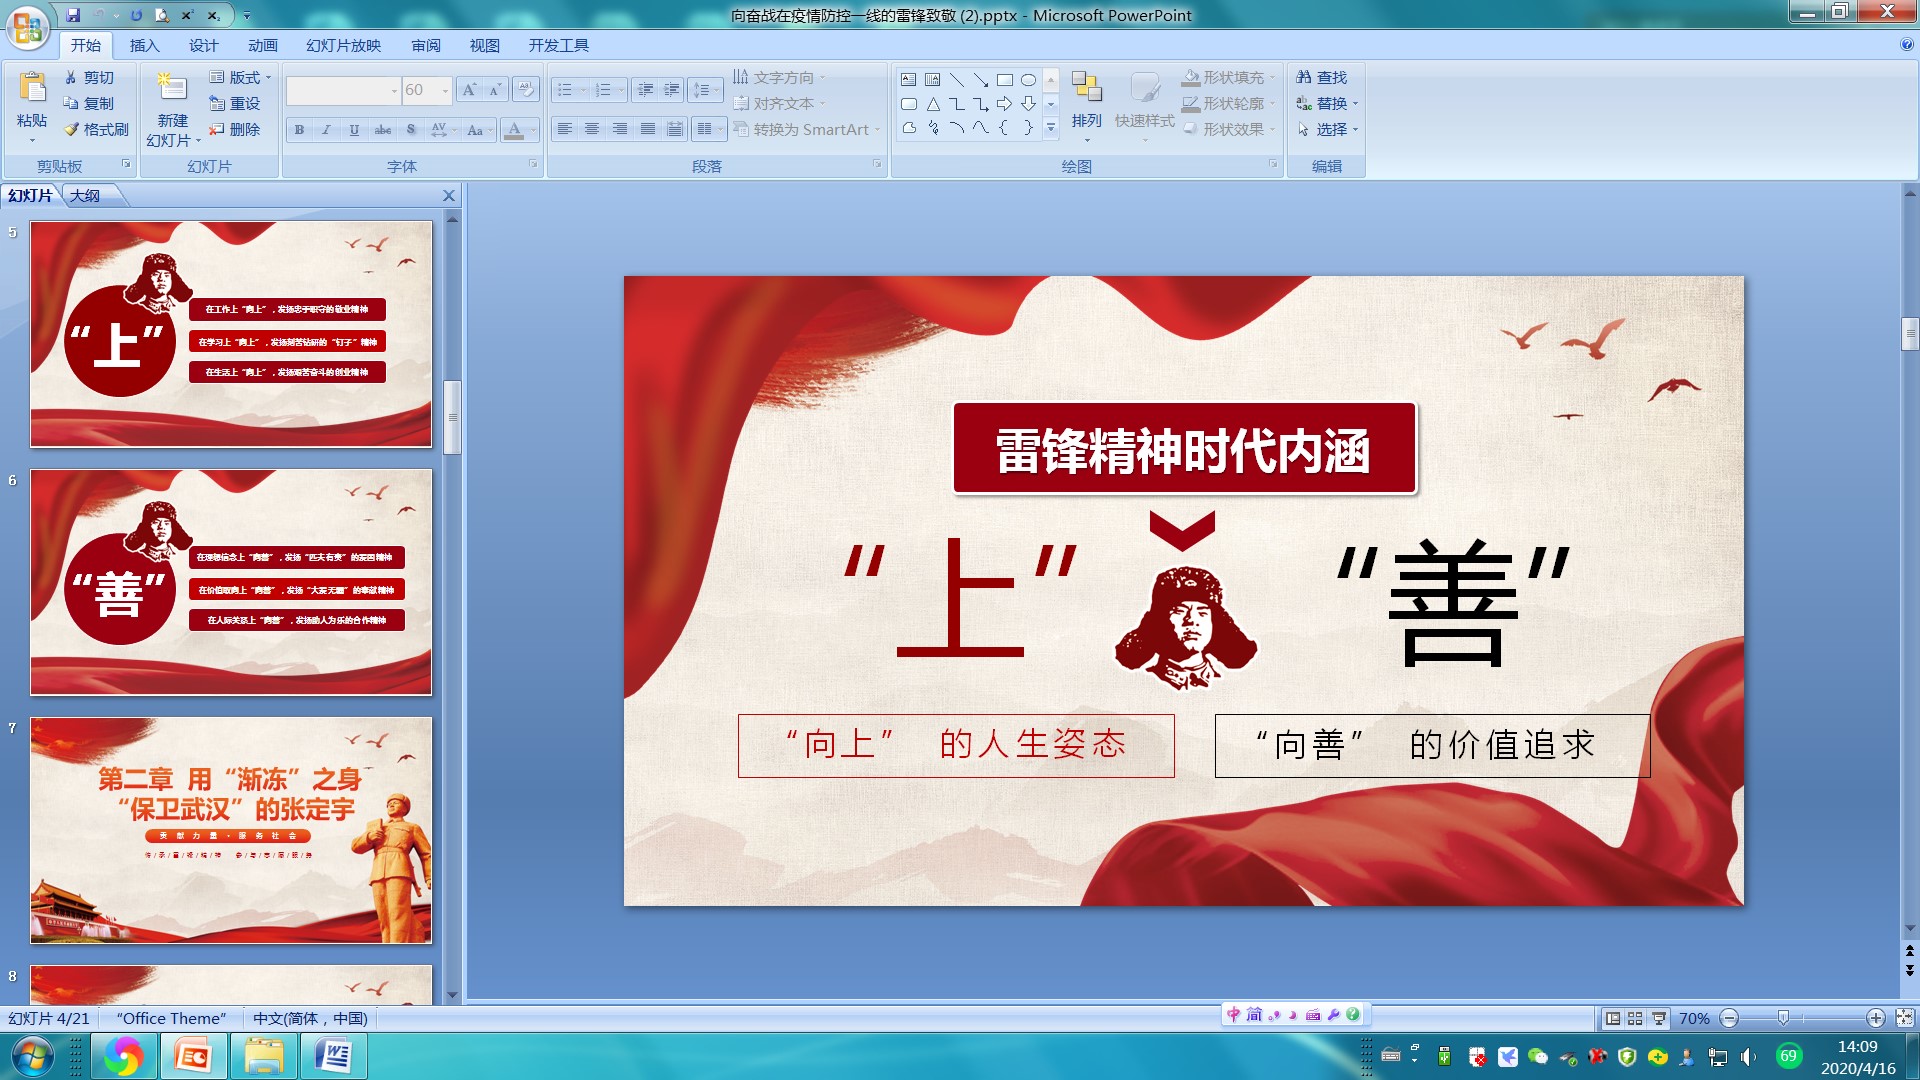Click New Slide (新建幻灯片) icon
The width and height of the screenshot is (1920, 1080).
coord(172,88)
